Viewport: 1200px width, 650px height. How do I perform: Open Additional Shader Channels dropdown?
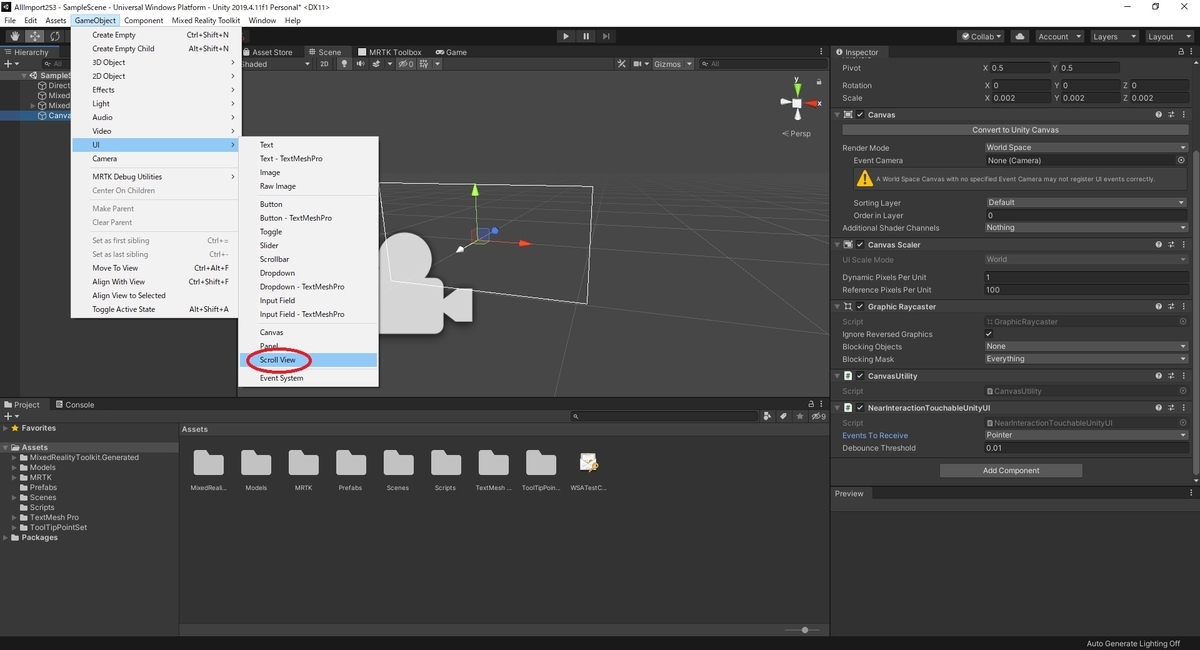coord(1086,228)
